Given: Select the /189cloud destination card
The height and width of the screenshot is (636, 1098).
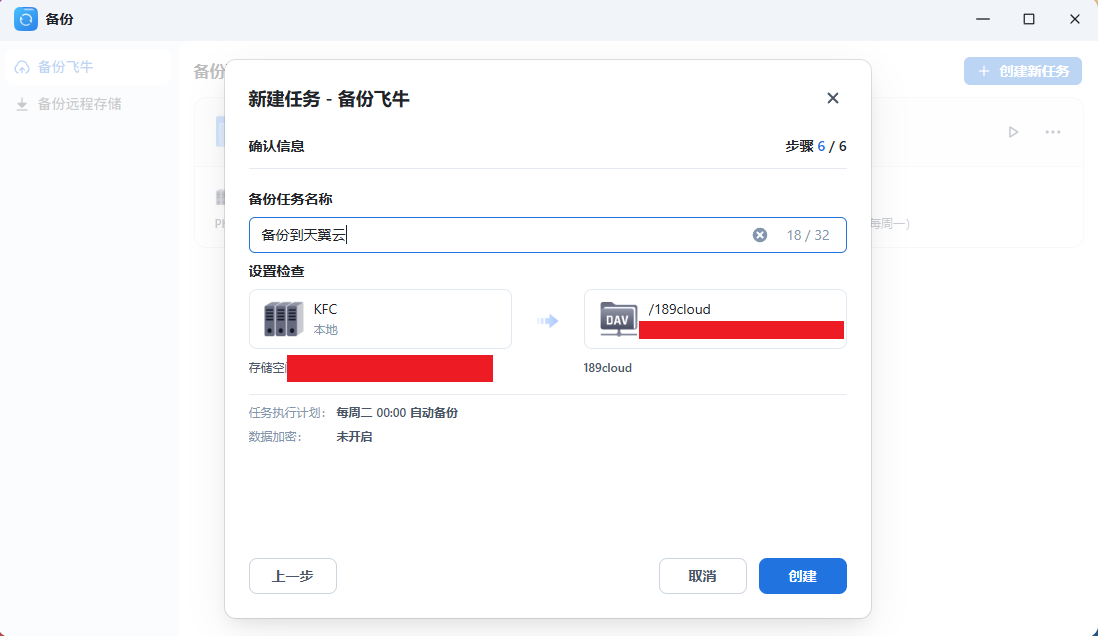Looking at the screenshot, I should click(714, 319).
